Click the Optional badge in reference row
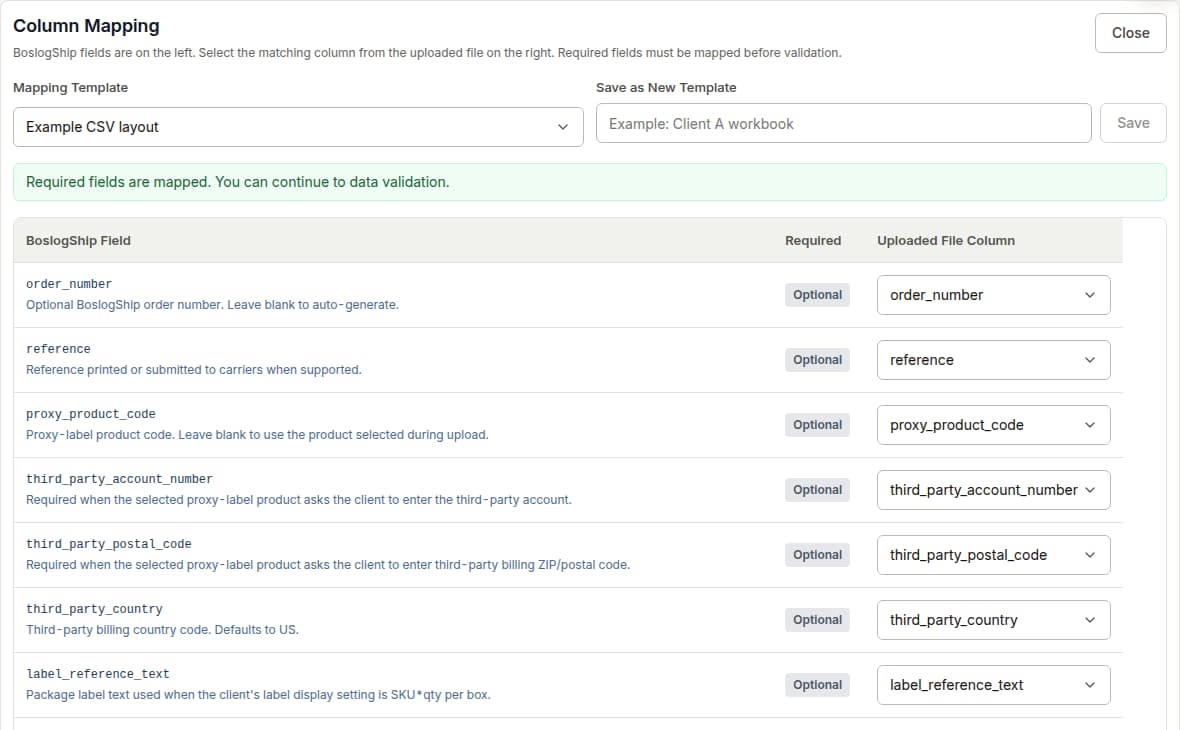The image size is (1180, 730). point(817,360)
